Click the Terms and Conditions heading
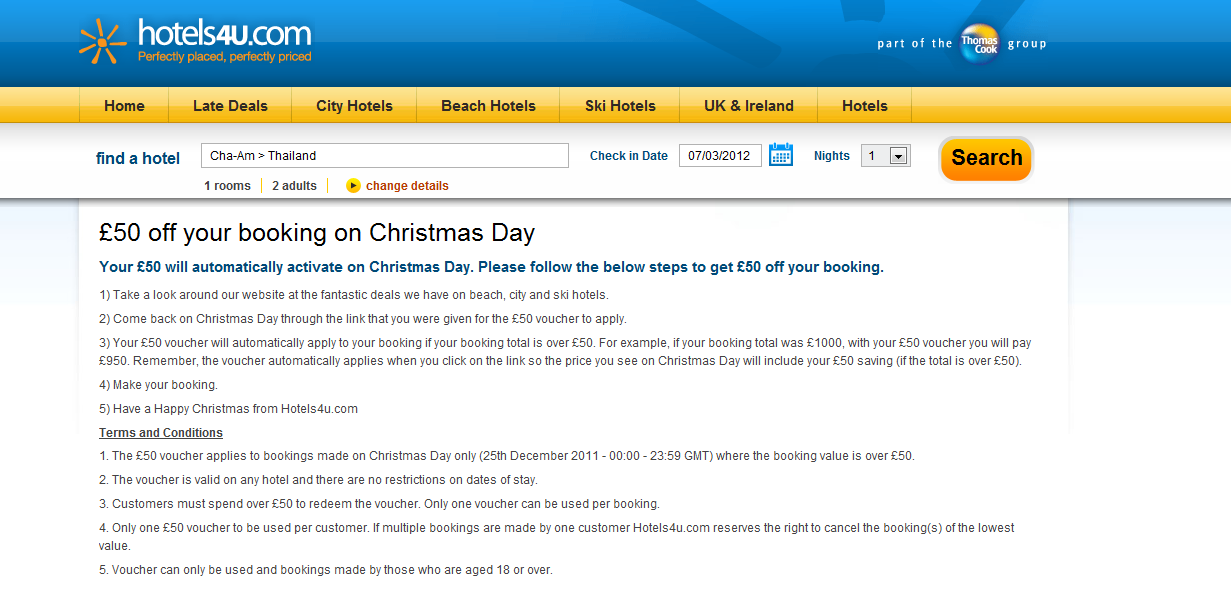Screen dimensions: 1231x603 161,433
